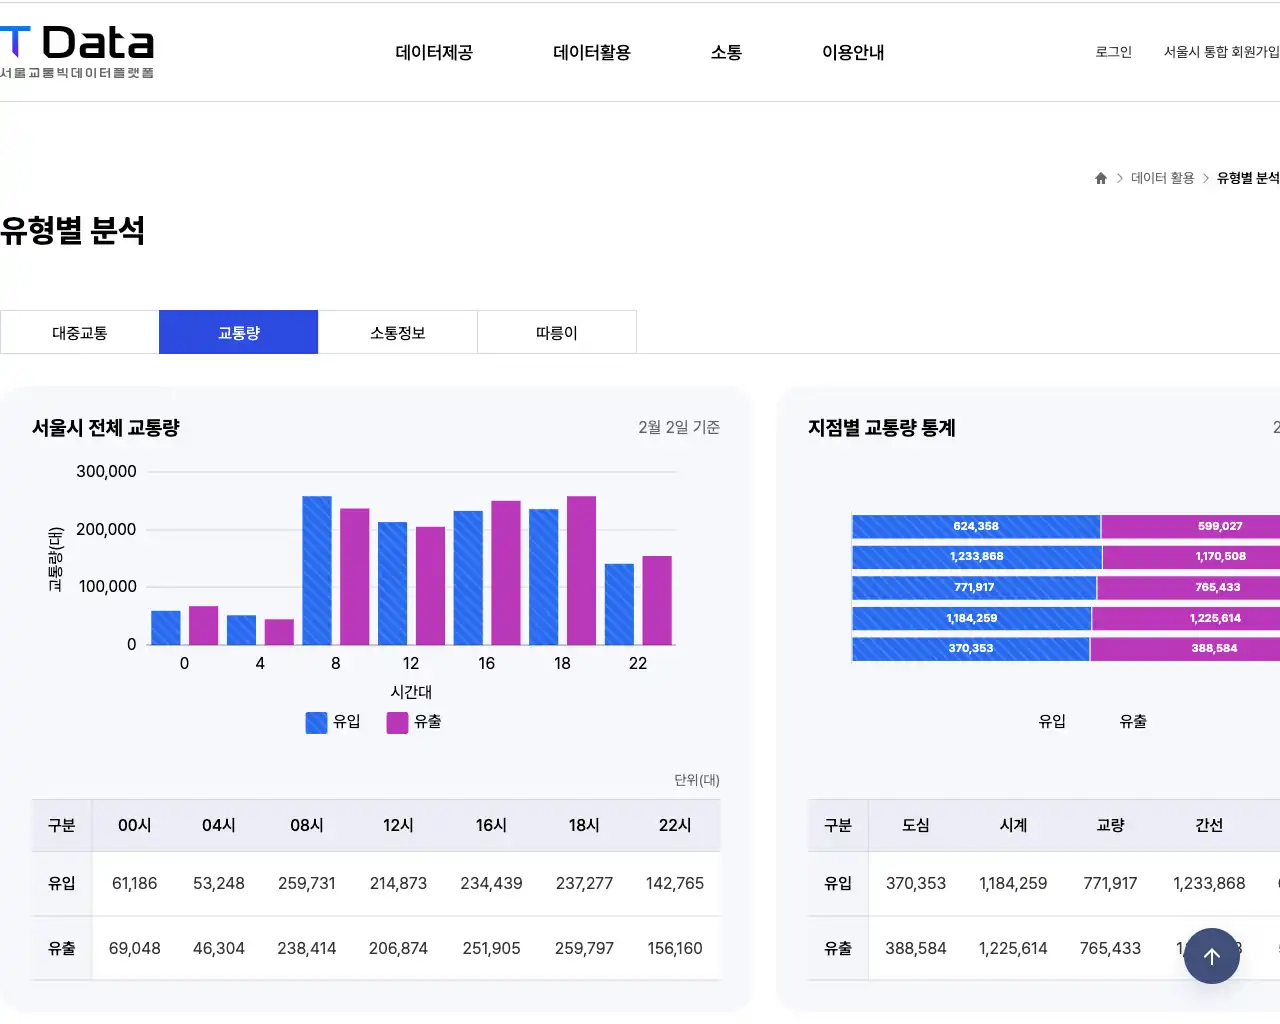Open the 데이터활용 menu
The image size is (1280, 1024).
pyautogui.click(x=590, y=52)
